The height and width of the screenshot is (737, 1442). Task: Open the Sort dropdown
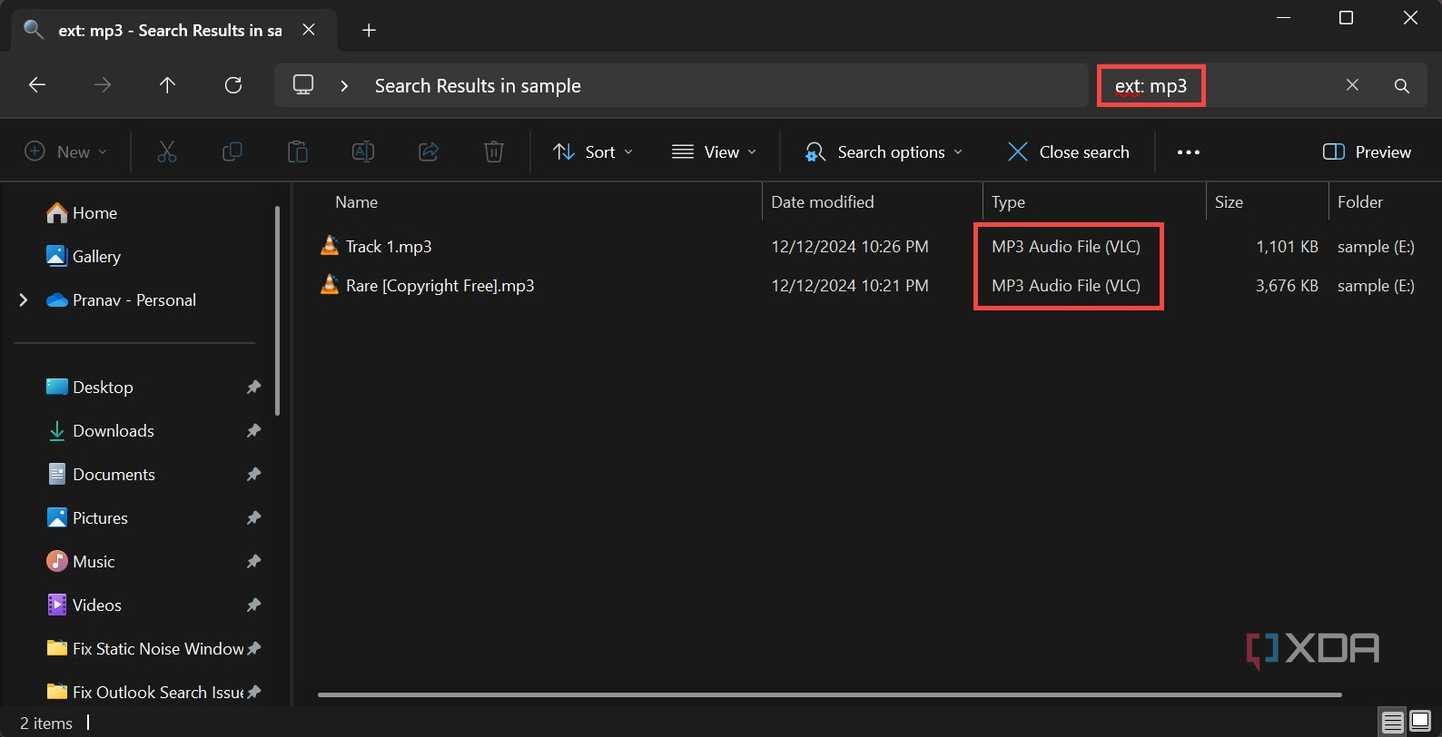pos(593,152)
